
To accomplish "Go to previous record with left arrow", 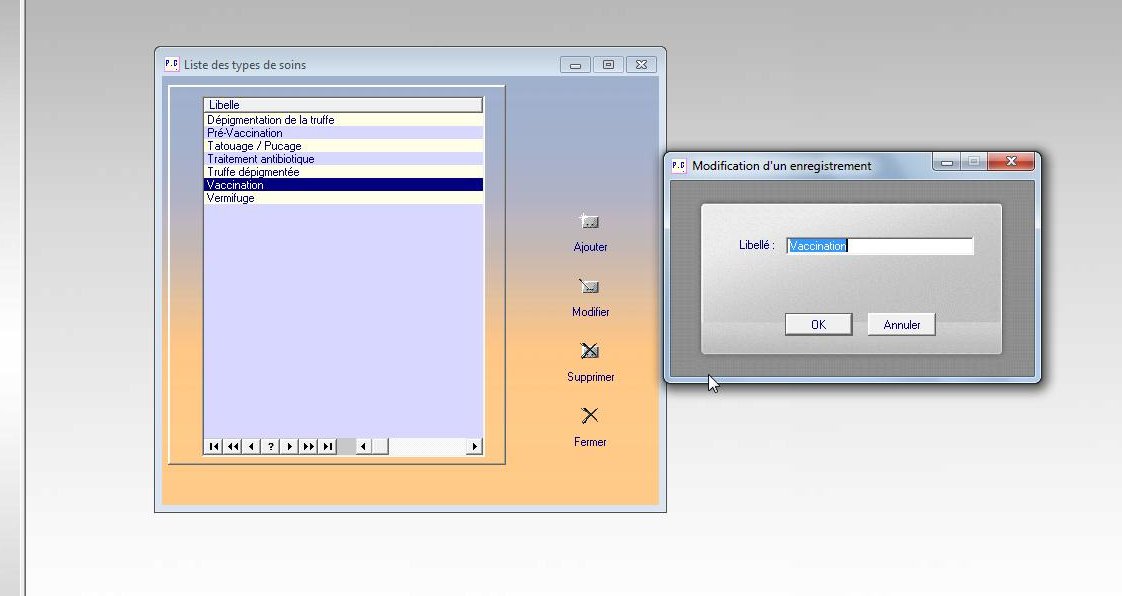I will pyautogui.click(x=252, y=447).
